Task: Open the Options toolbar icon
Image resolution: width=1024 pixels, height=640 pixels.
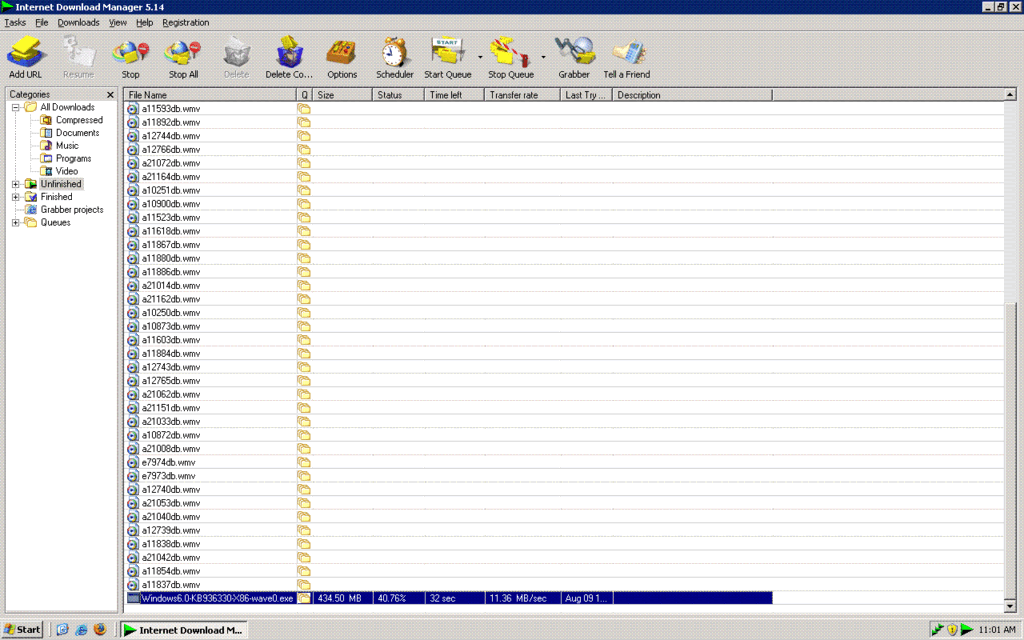Action: click(342, 52)
